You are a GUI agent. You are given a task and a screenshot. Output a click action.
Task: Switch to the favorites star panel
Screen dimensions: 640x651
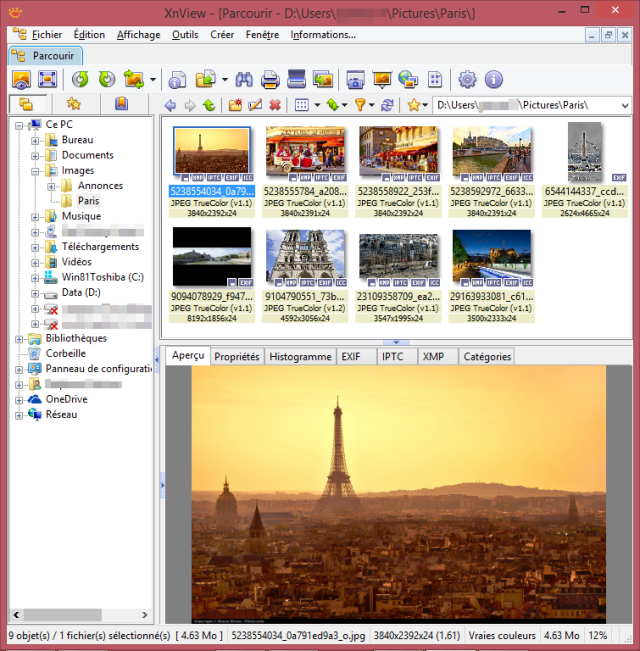pyautogui.click(x=74, y=104)
